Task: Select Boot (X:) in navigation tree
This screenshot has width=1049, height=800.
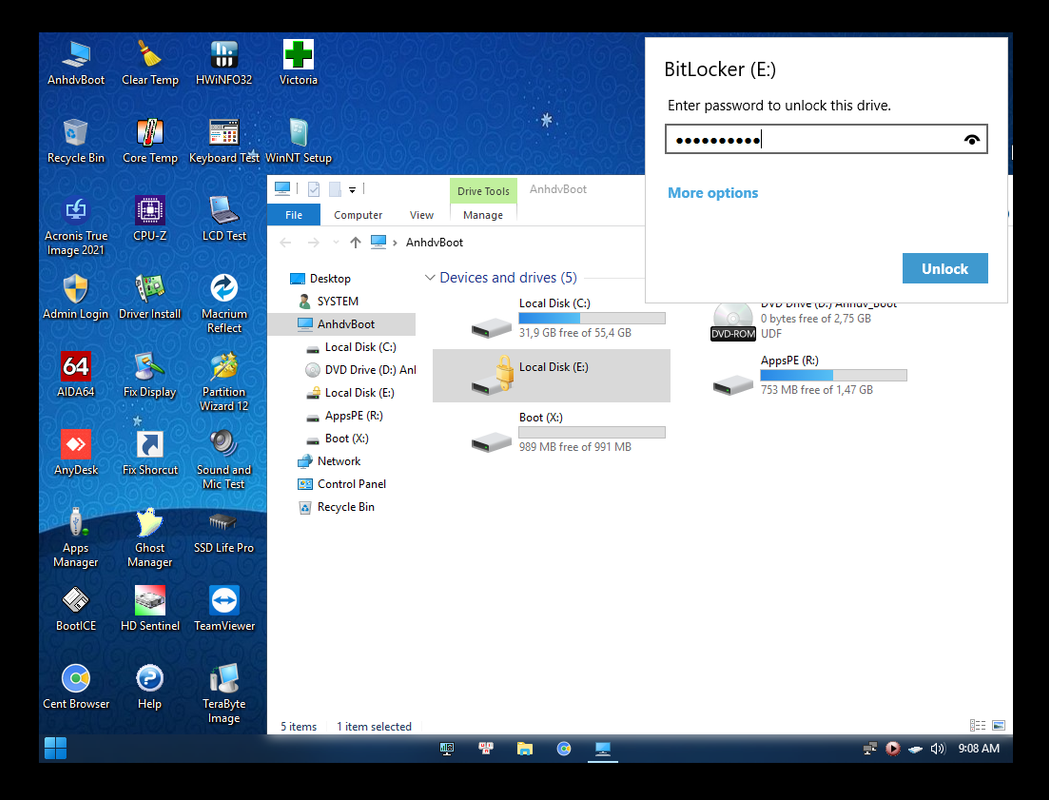Action: pos(338,438)
